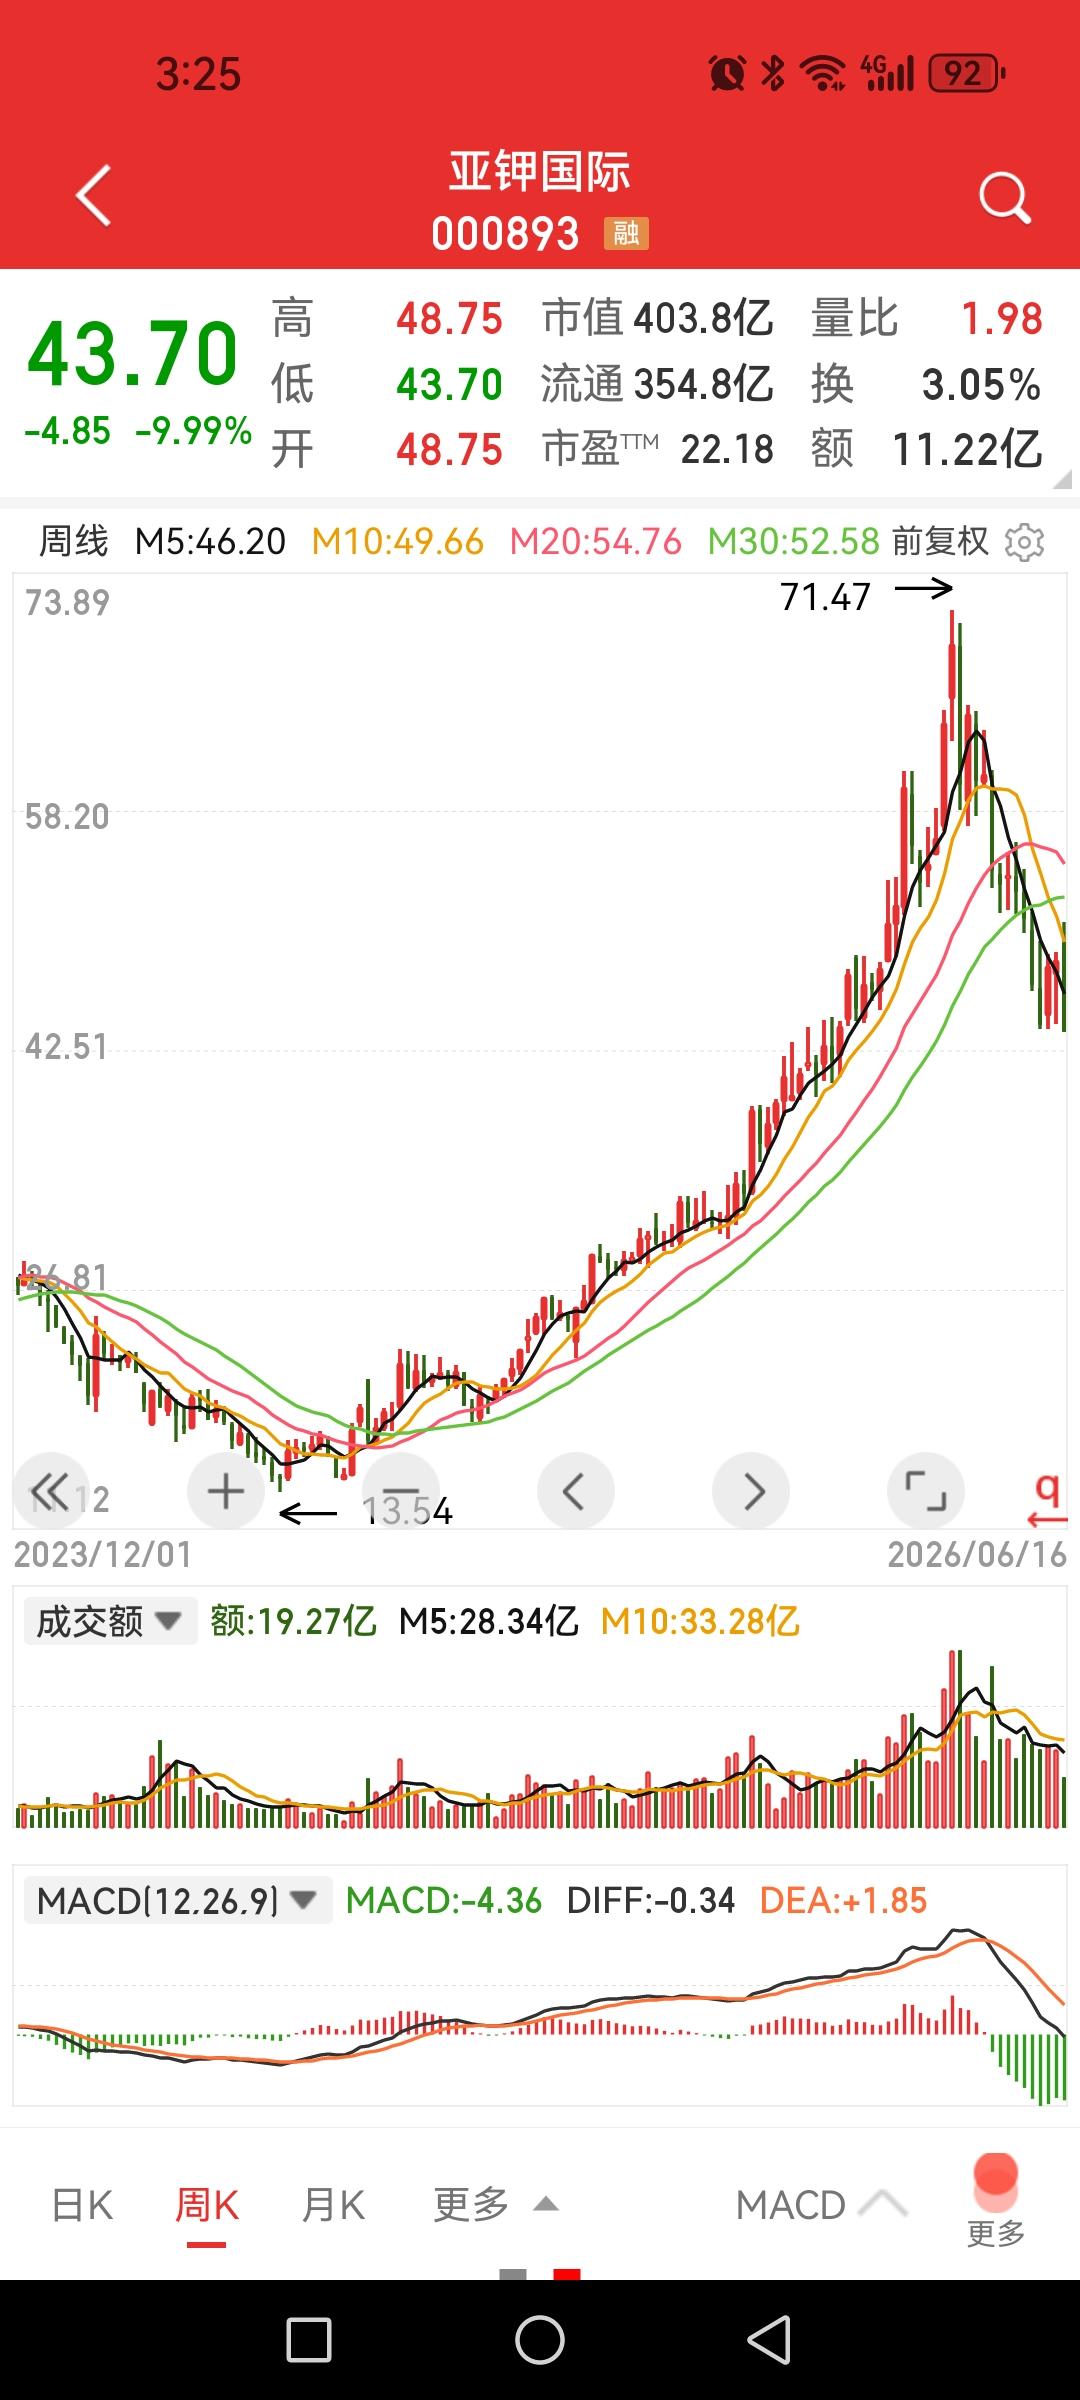
Task: Tap the 额:19.27亿 volume reading
Action: click(x=293, y=1621)
